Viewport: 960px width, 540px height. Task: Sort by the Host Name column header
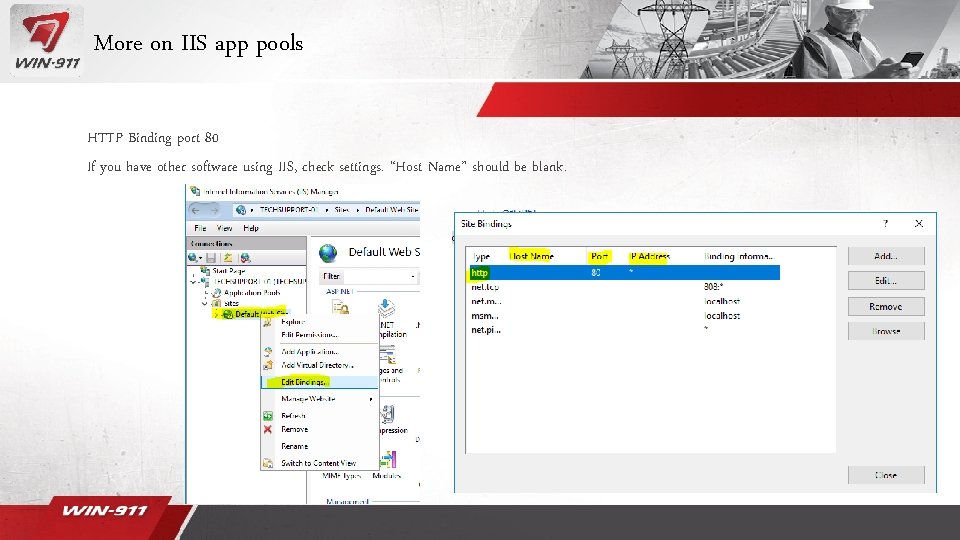tap(531, 257)
